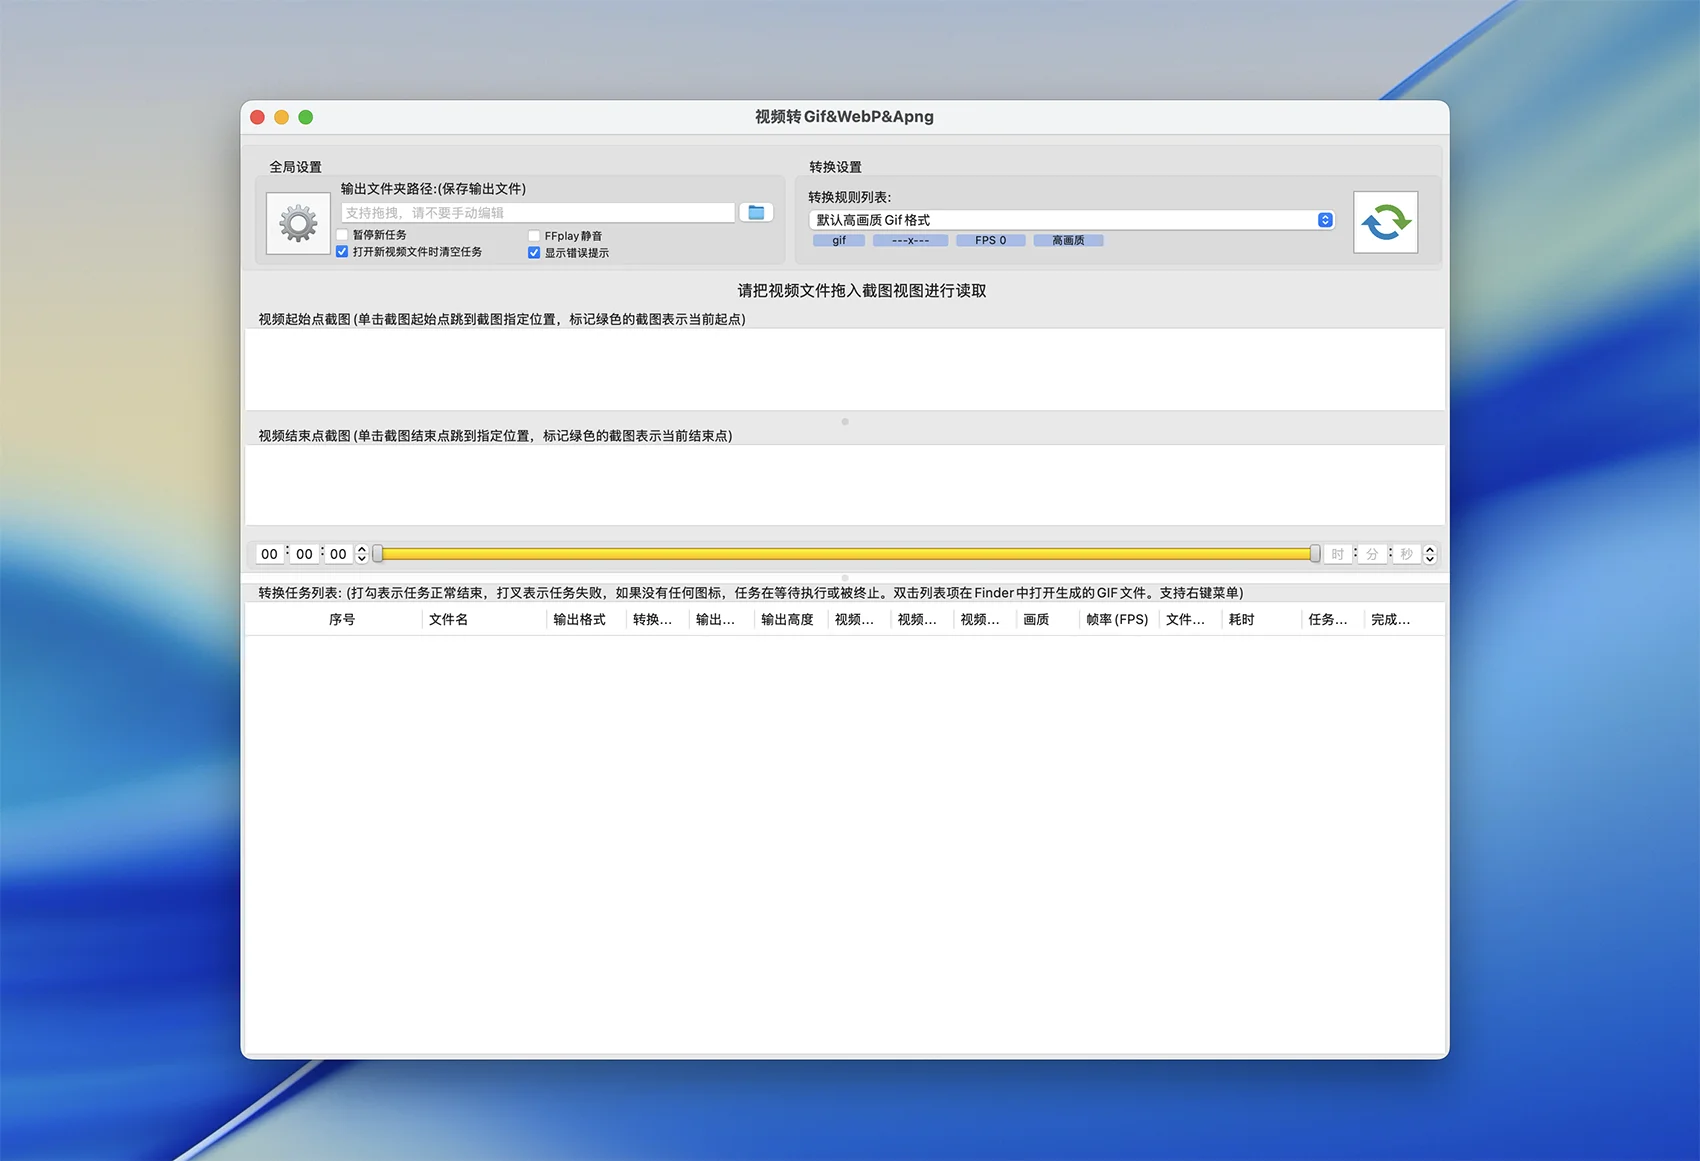Click the 文件名 column header
1700x1161 pixels.
(x=448, y=620)
